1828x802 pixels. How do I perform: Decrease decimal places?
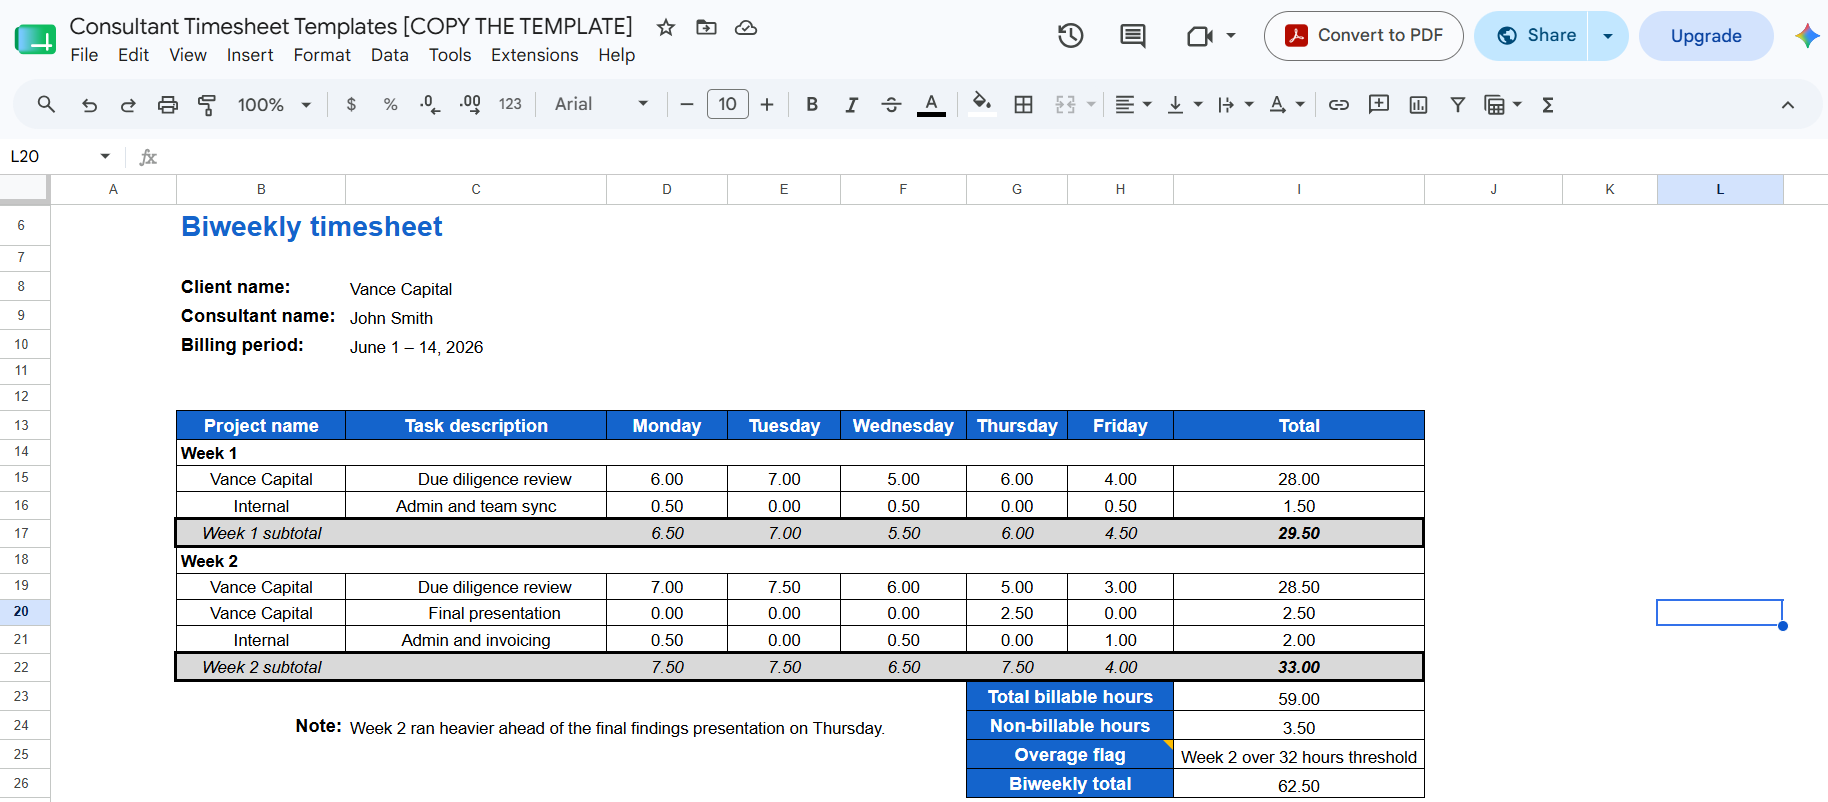430,104
